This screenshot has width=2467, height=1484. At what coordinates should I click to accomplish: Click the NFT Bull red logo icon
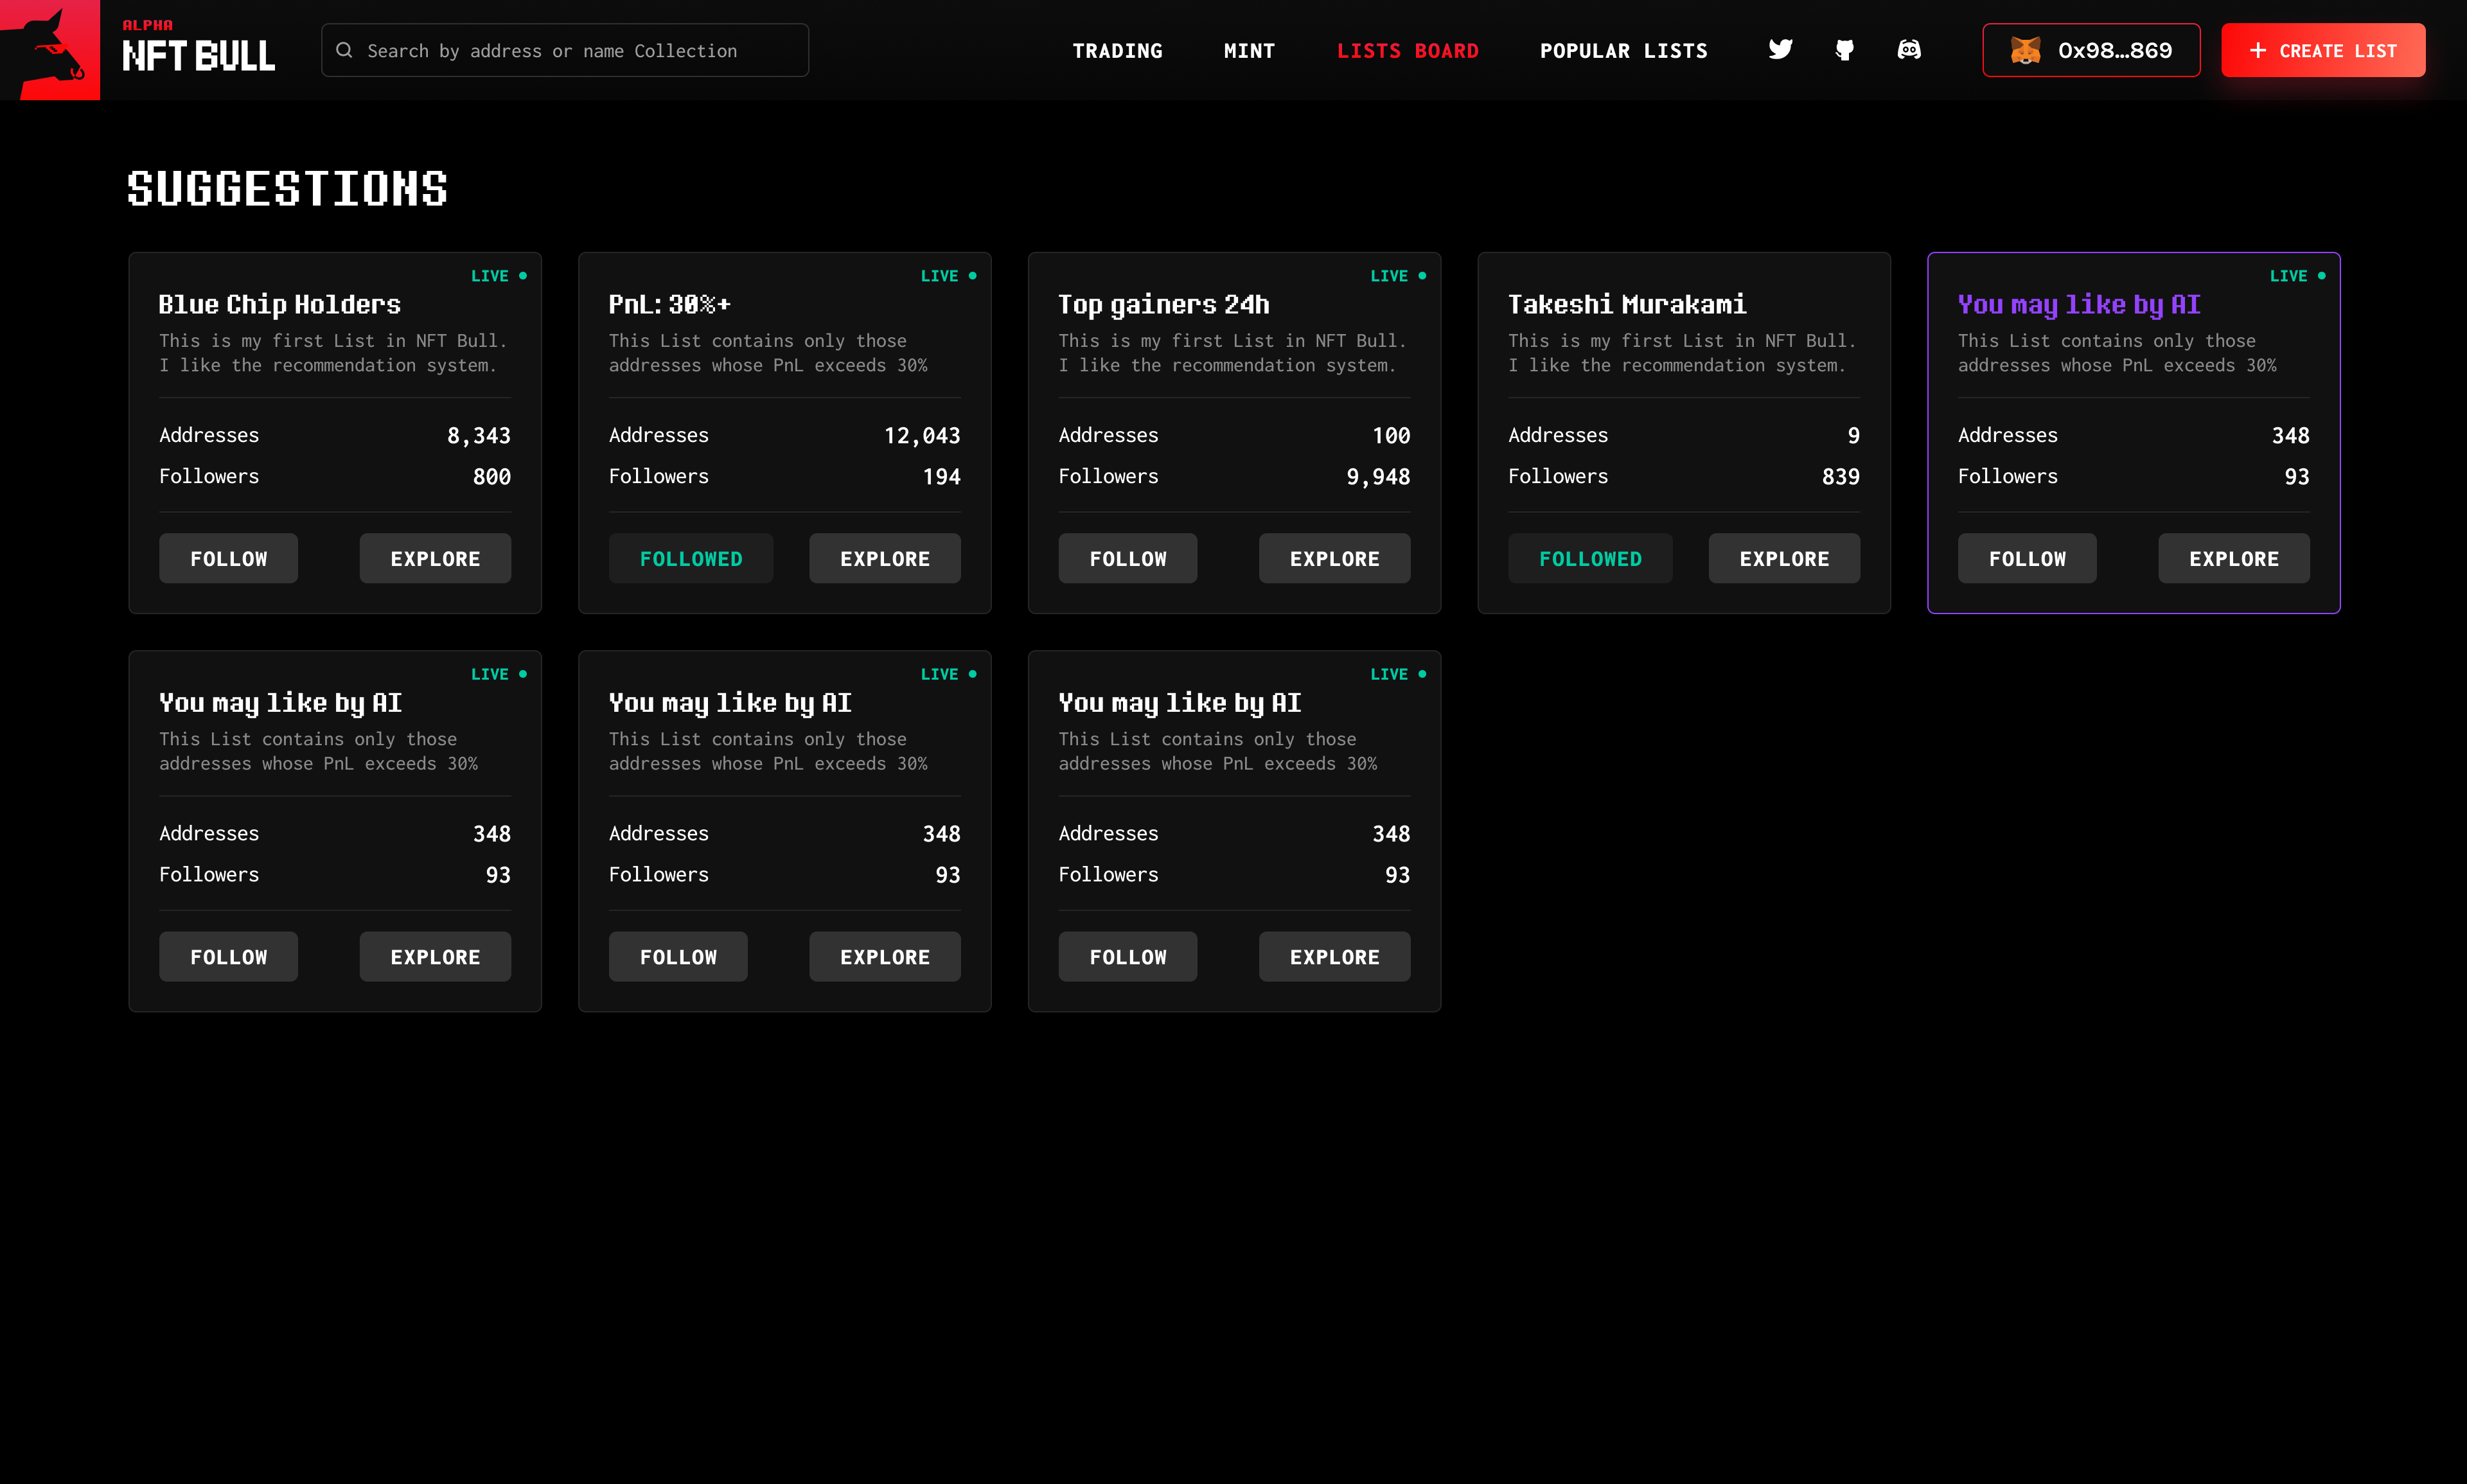(x=50, y=50)
